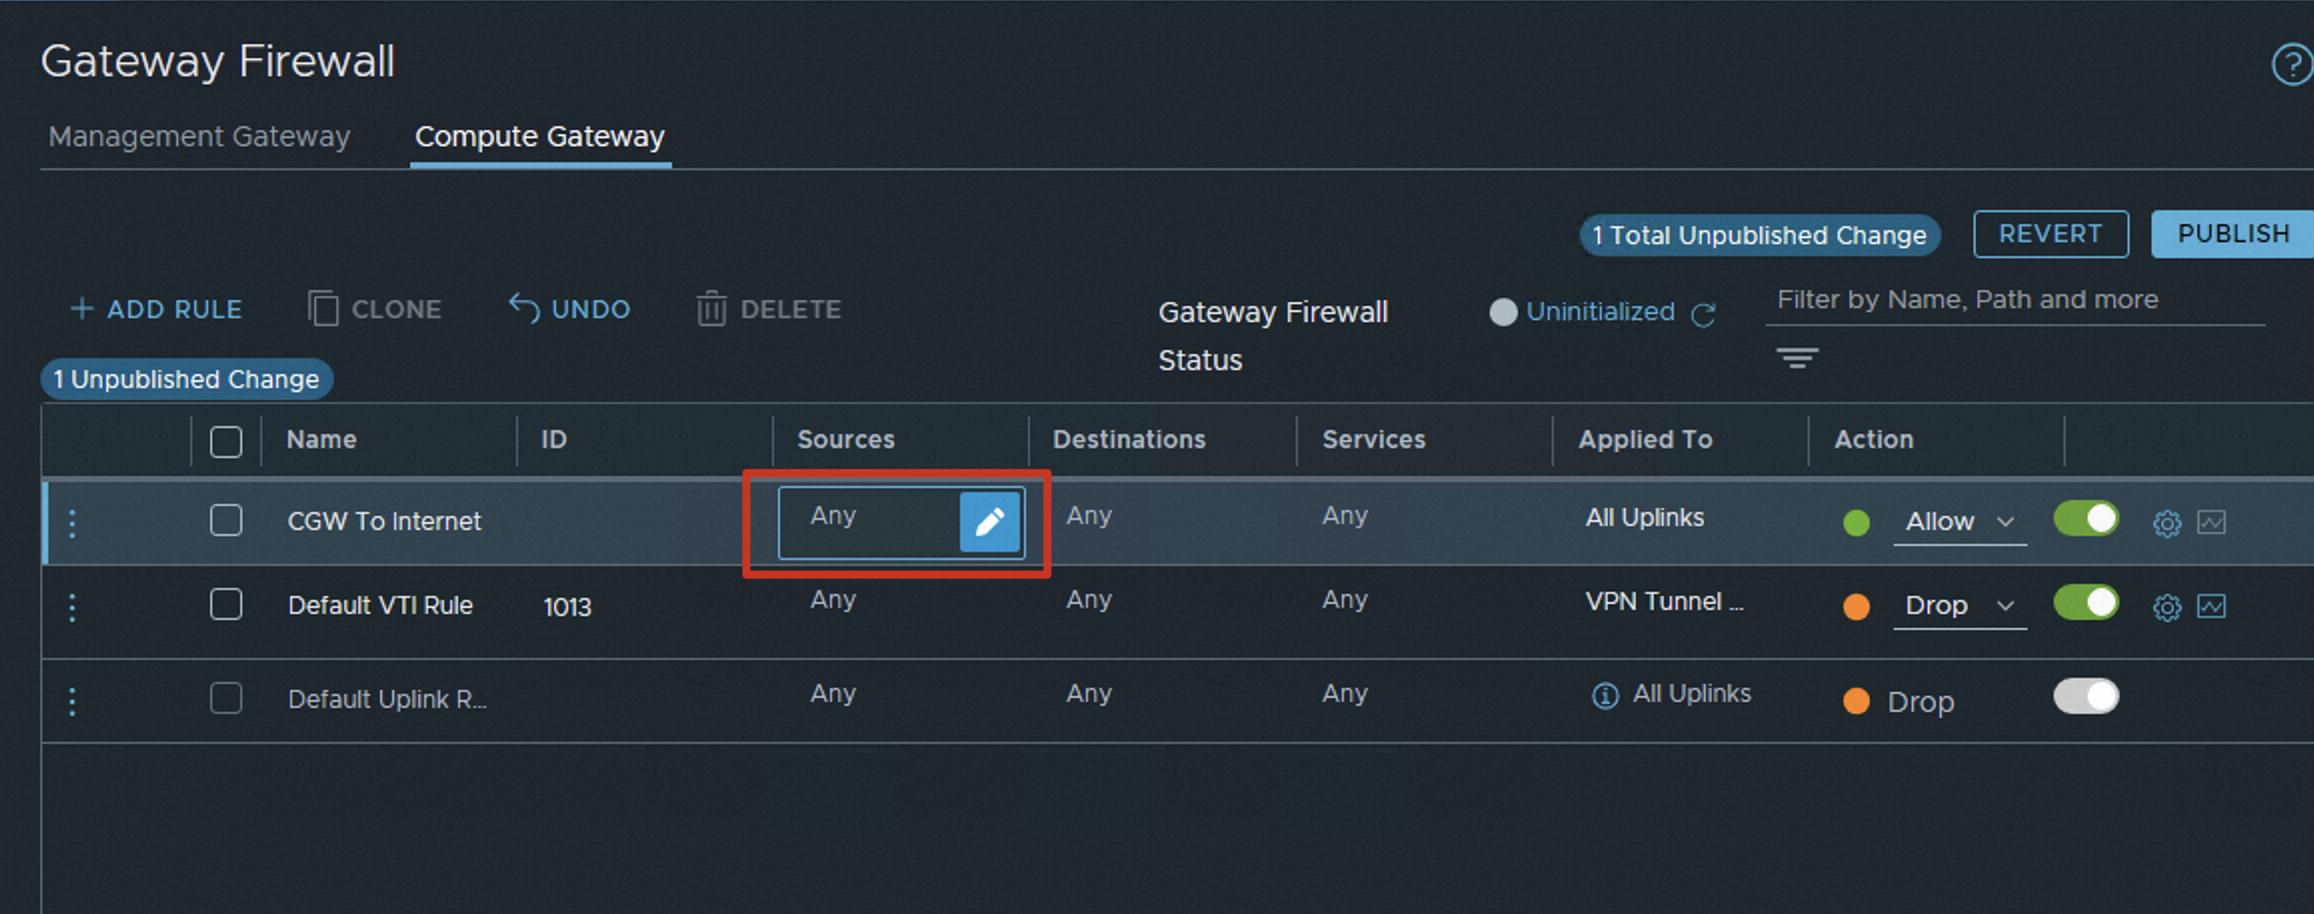Click the help question mark icon
2314x914 pixels.
point(2291,66)
